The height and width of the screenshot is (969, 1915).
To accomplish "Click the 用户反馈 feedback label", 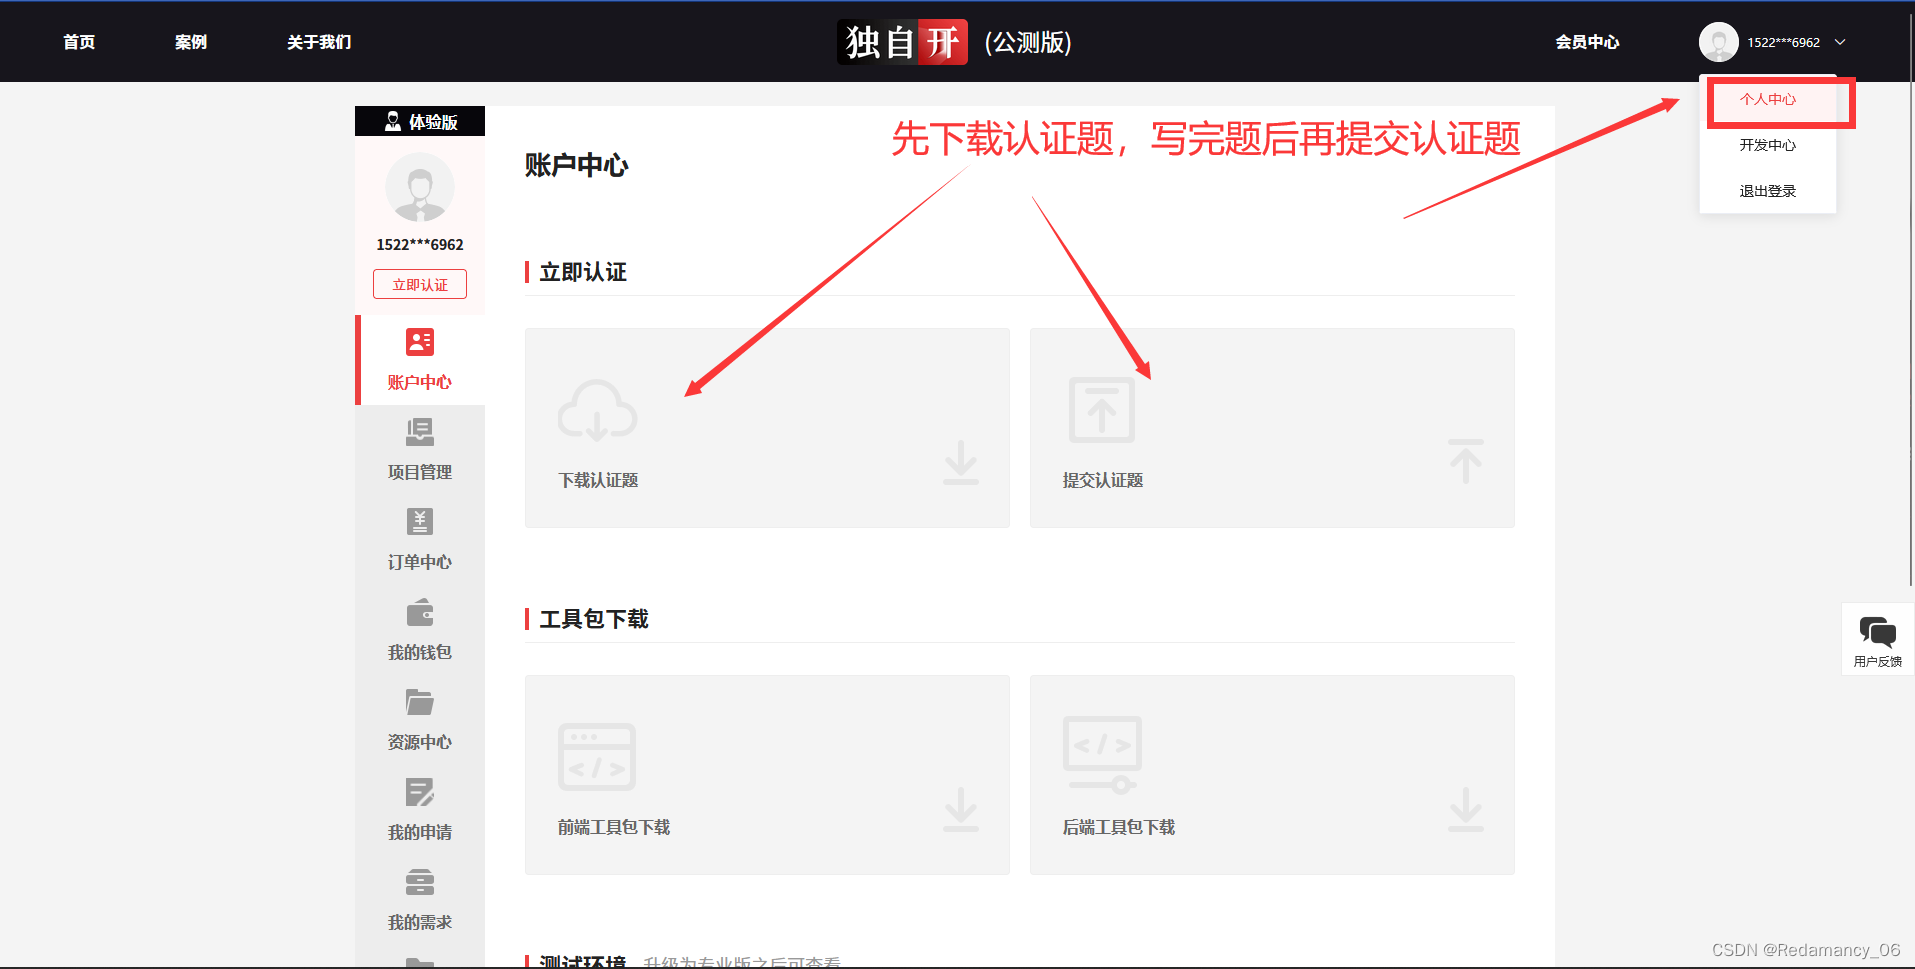I will [x=1878, y=661].
